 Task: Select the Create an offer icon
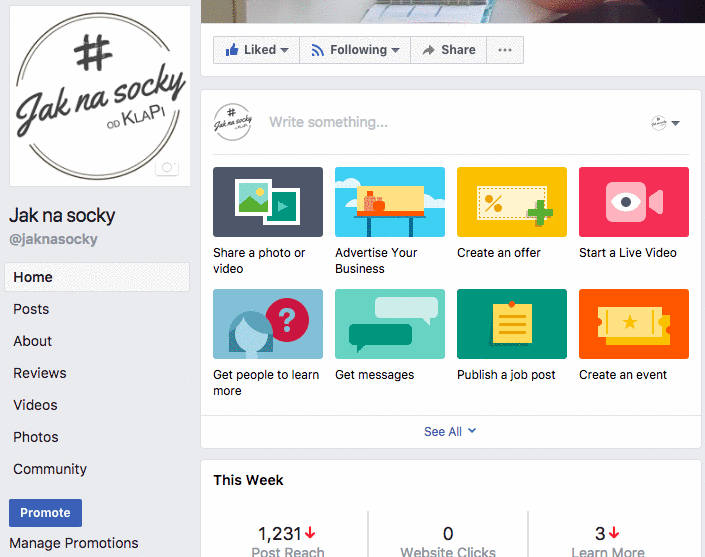(512, 202)
